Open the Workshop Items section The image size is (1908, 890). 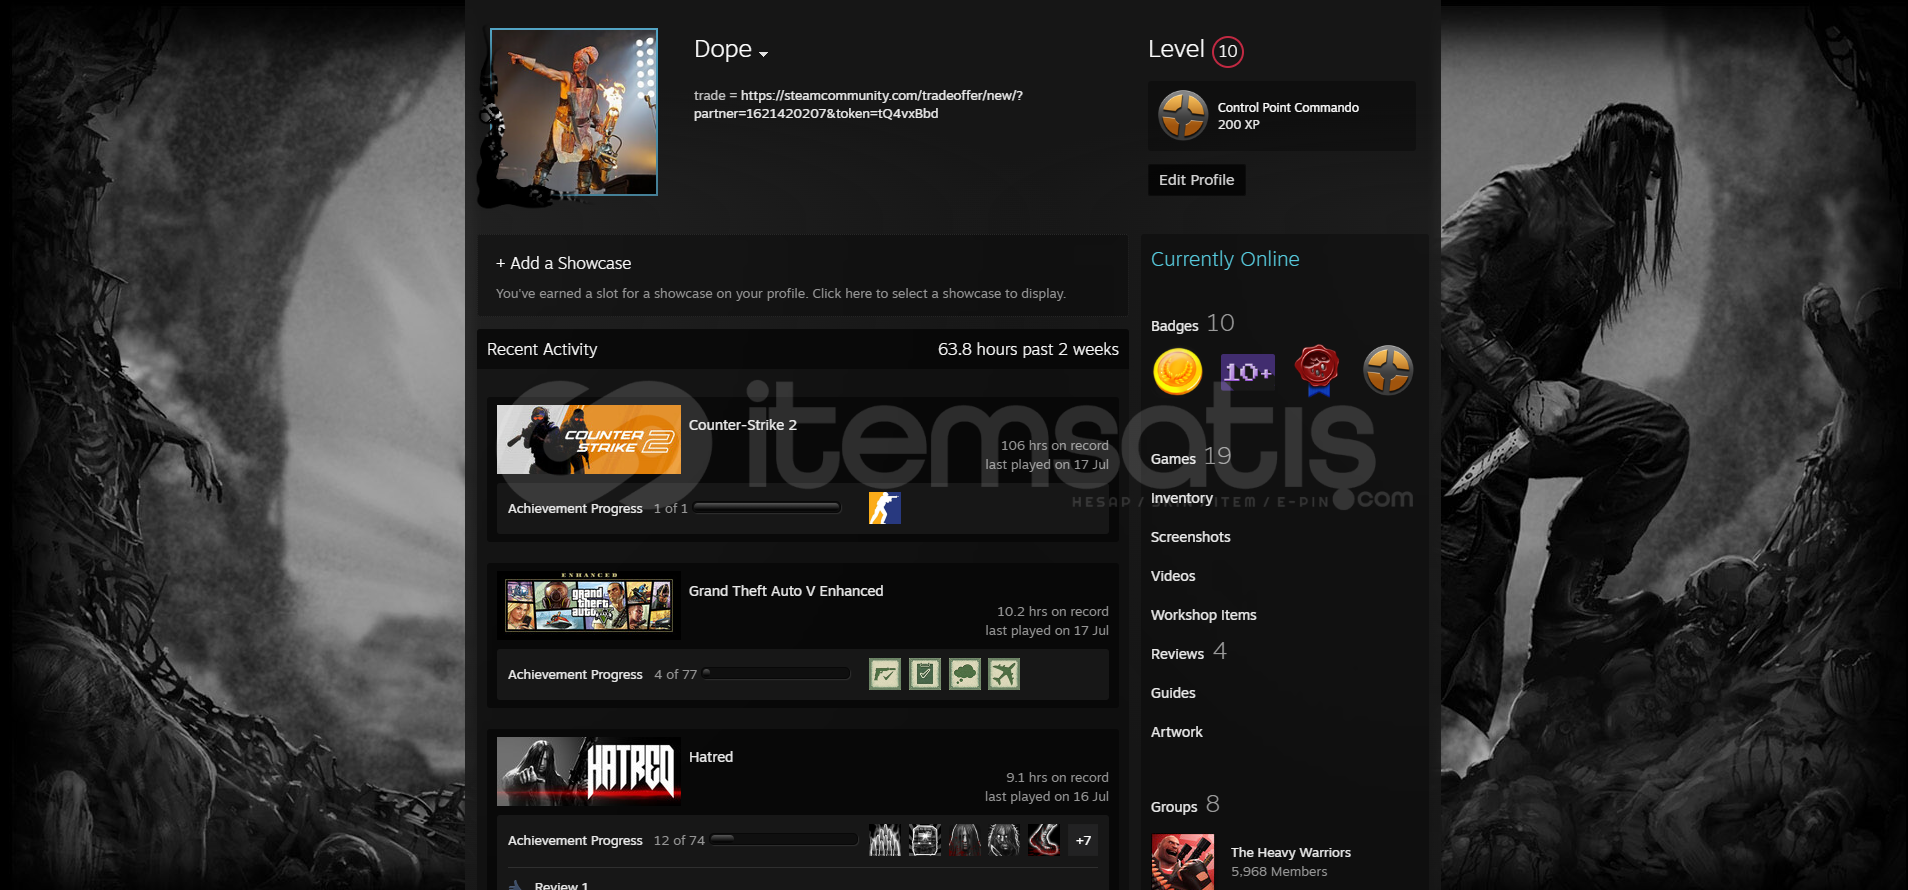[1203, 615]
